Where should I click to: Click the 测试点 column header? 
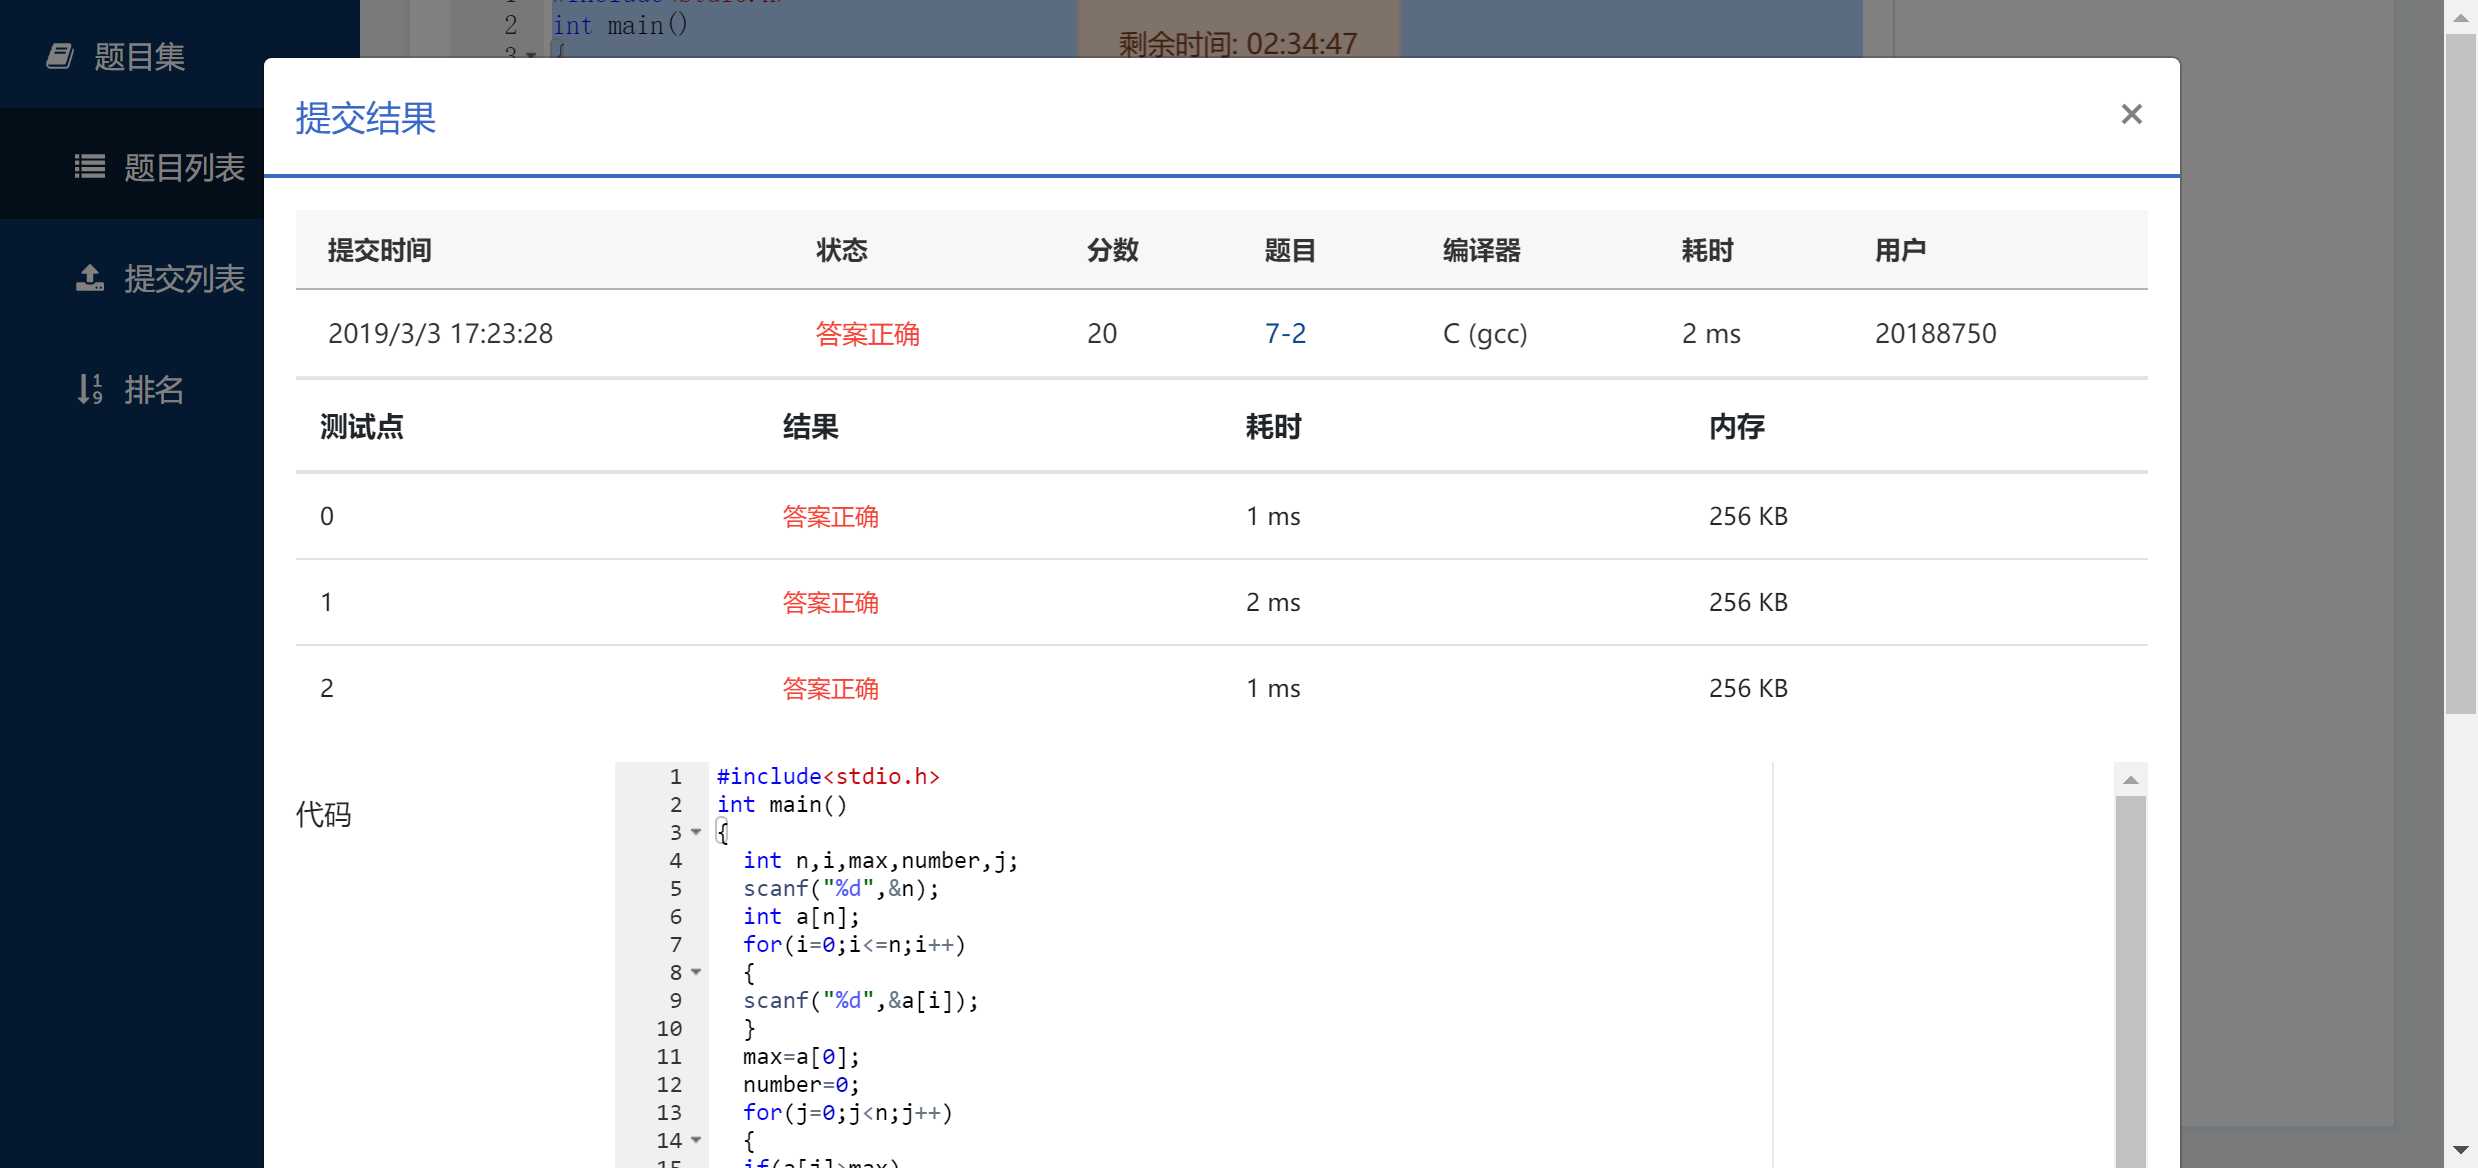[x=361, y=427]
